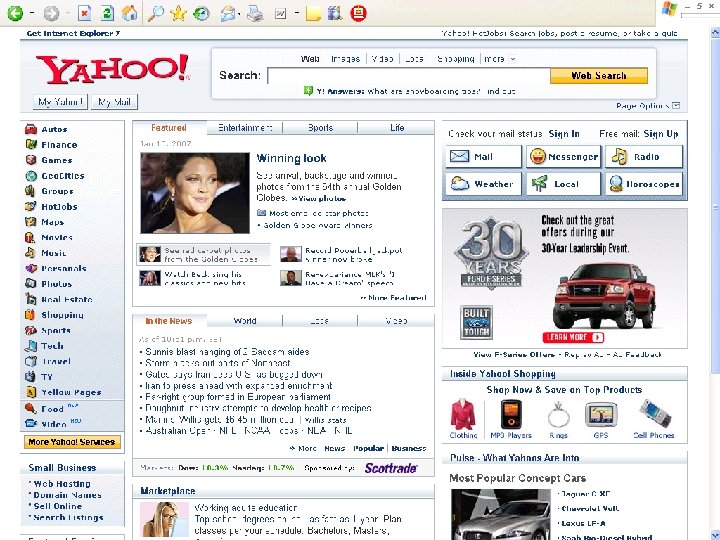Click the Chevrolet Volt concept car link
The width and height of the screenshot is (720, 540).
(590, 508)
